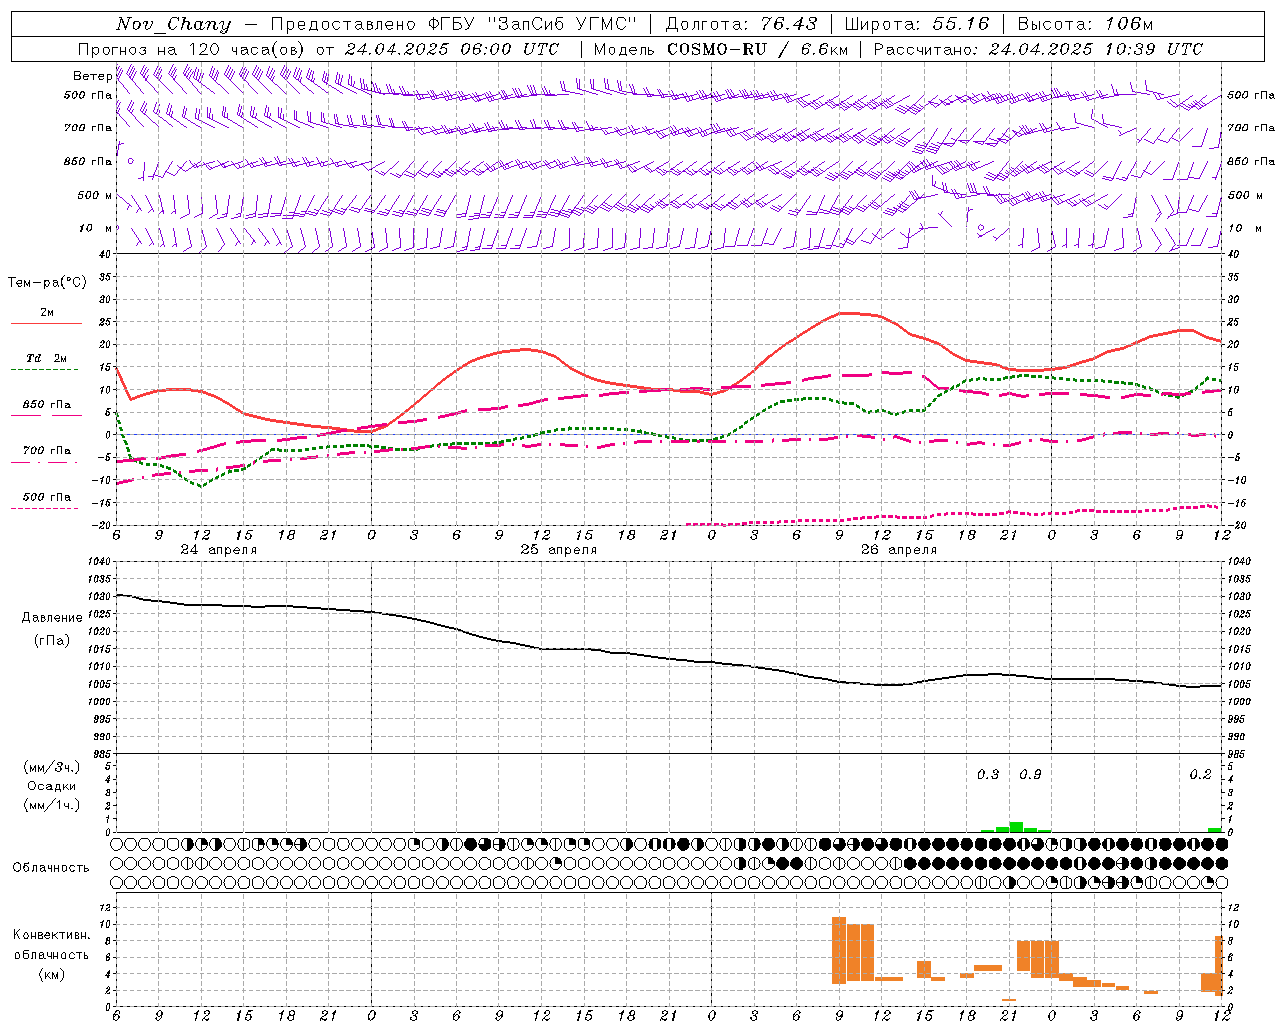Click the '2м' temperature legend entry
This screenshot has height=1024, width=1280.
(x=47, y=312)
